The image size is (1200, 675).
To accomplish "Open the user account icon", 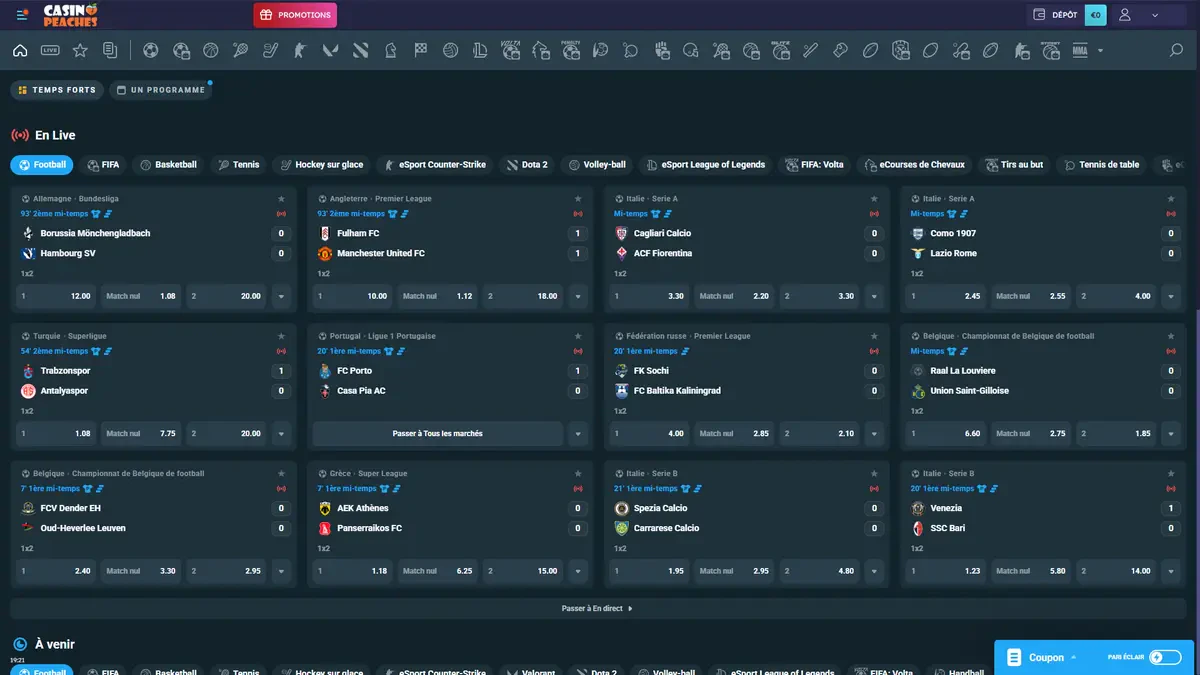I will tap(1125, 15).
